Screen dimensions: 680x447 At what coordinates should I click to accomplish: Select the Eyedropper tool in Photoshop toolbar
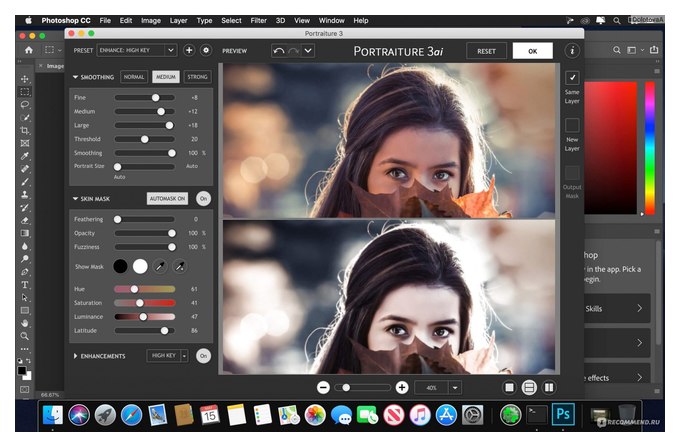25,156
